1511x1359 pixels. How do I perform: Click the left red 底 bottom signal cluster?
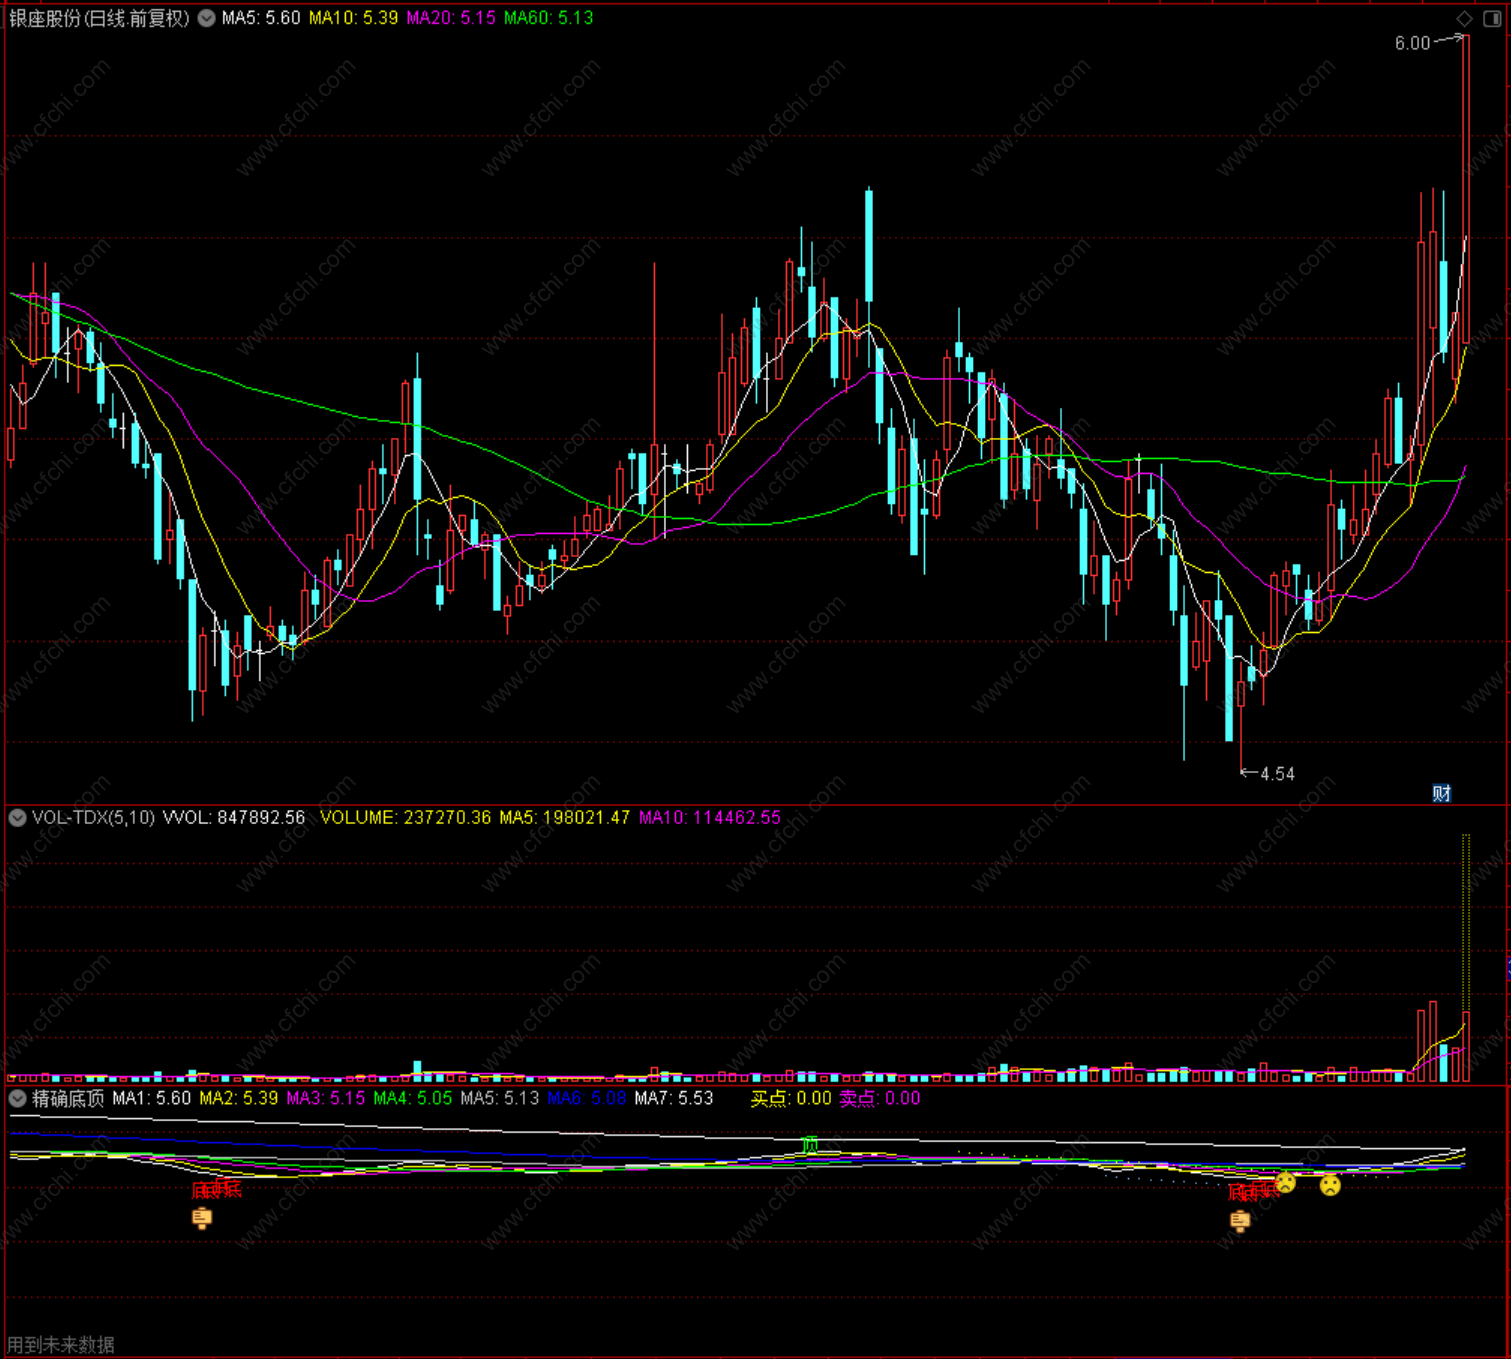tap(217, 1189)
